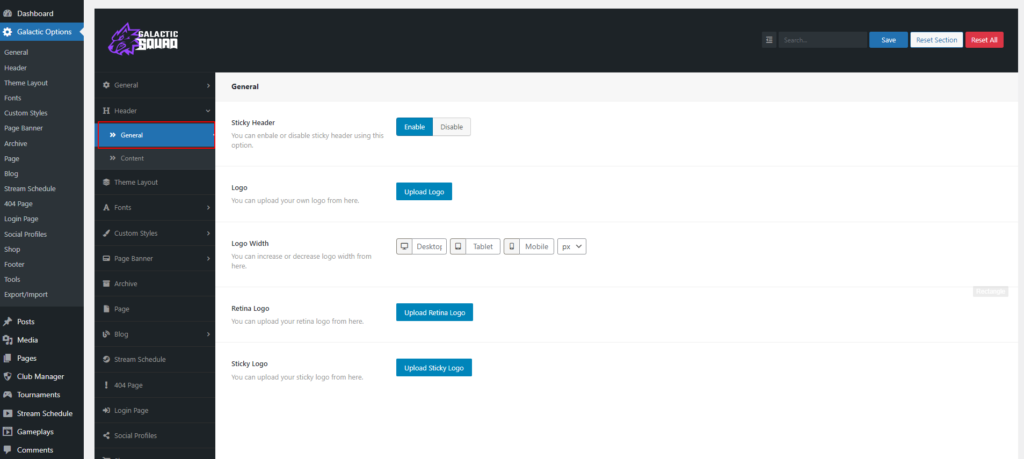Open Header Content sub-item
Image resolution: width=1024 pixels, height=459 pixels.
point(155,159)
